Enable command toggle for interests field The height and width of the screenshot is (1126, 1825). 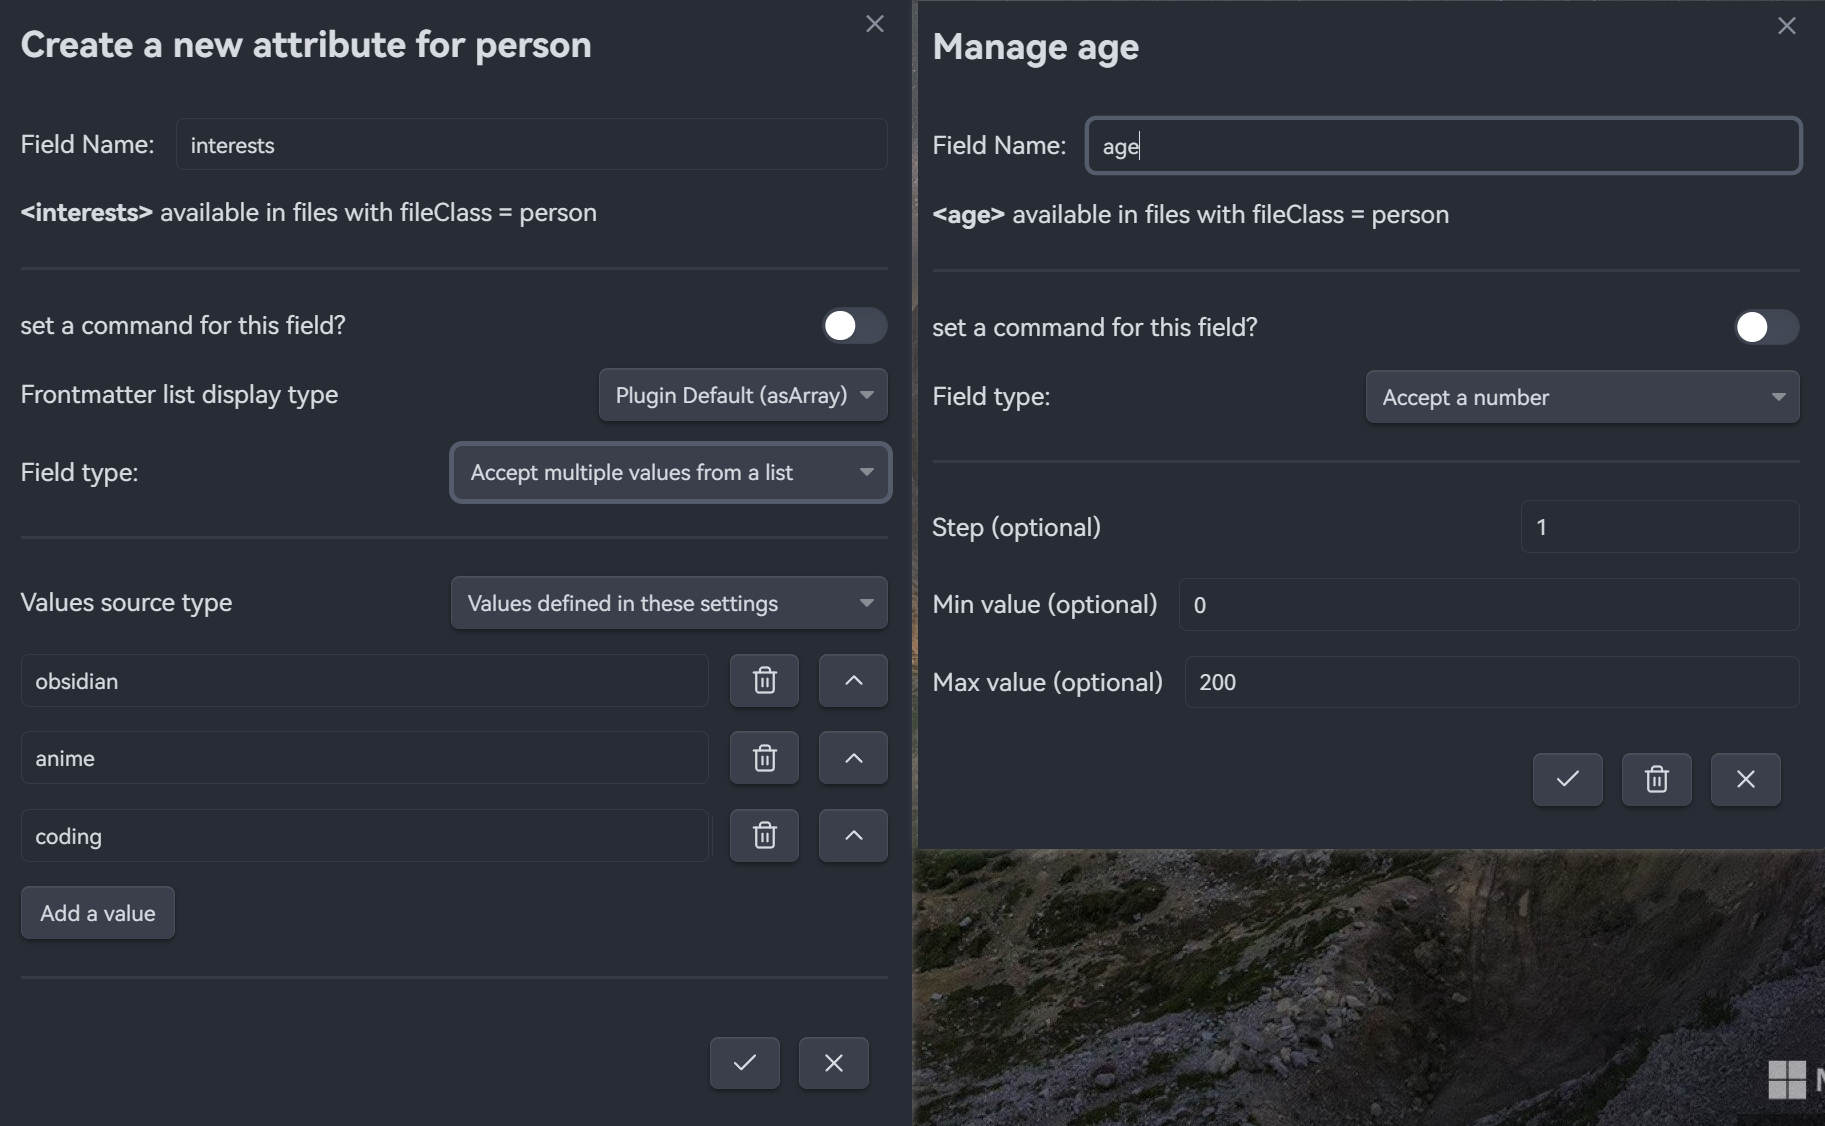point(854,326)
